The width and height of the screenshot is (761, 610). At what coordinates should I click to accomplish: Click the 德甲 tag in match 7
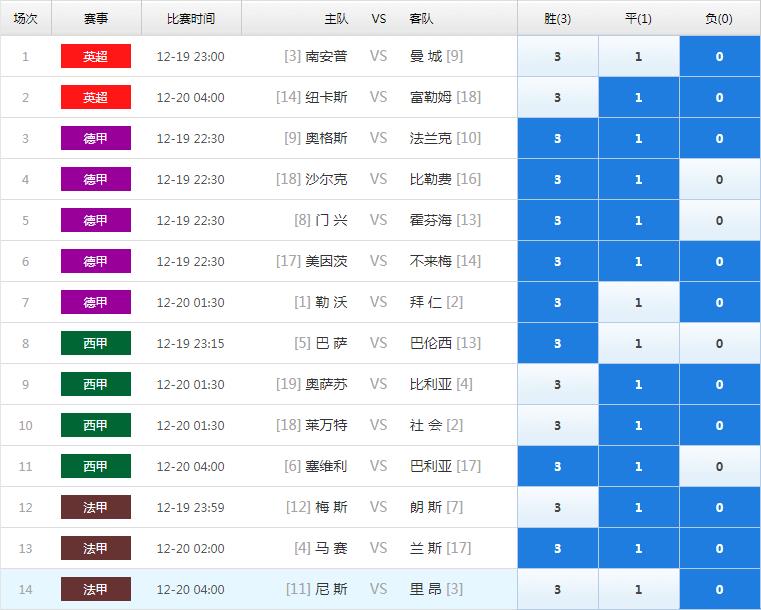[x=96, y=302]
